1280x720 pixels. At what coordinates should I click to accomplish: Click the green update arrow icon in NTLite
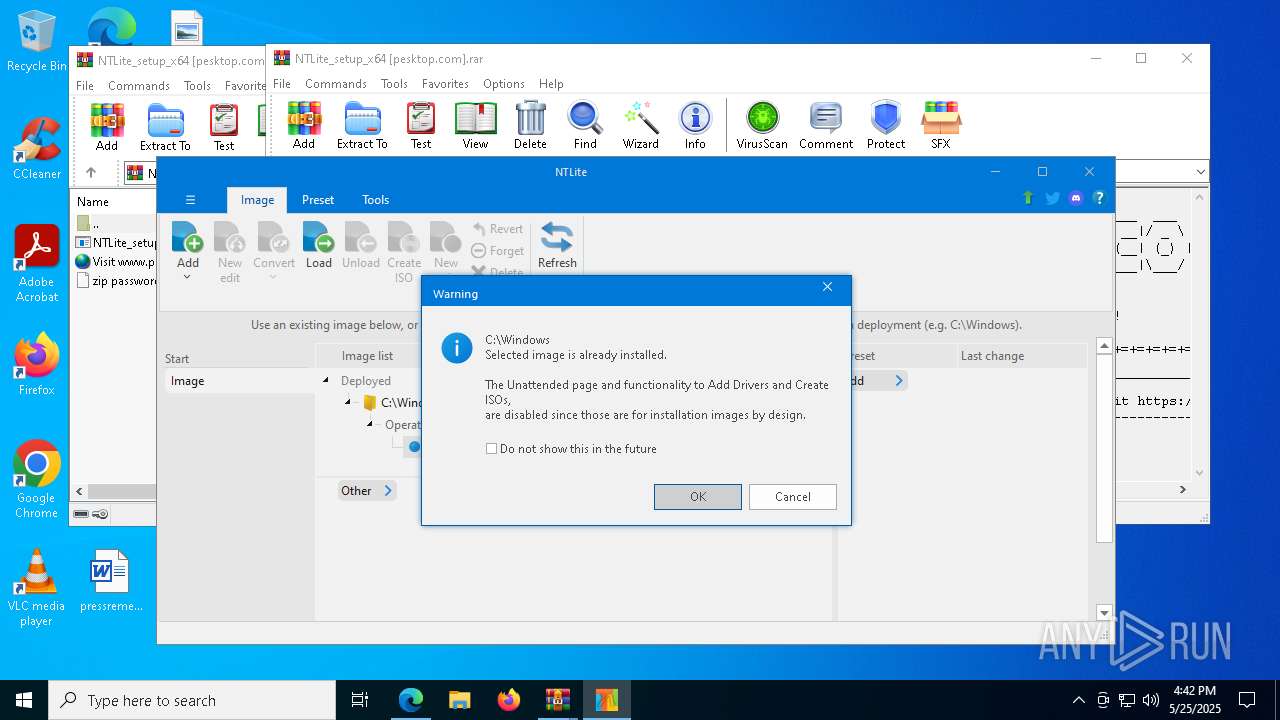point(1028,198)
